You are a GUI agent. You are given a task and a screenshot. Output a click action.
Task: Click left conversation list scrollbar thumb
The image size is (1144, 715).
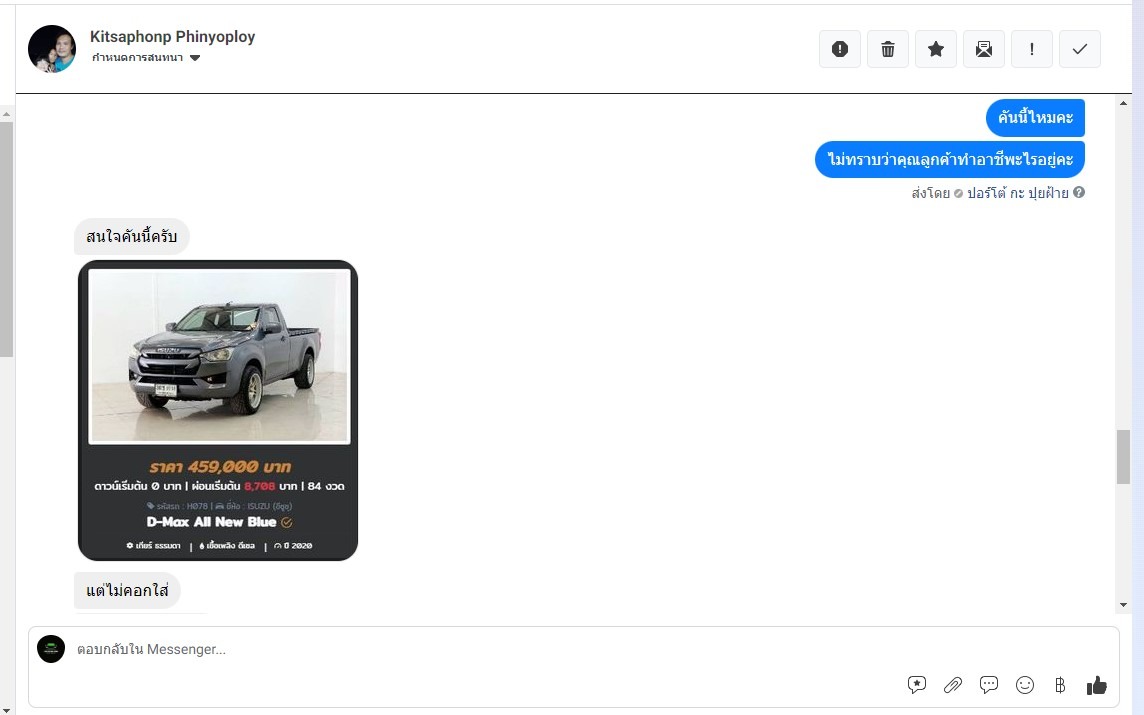(7, 239)
